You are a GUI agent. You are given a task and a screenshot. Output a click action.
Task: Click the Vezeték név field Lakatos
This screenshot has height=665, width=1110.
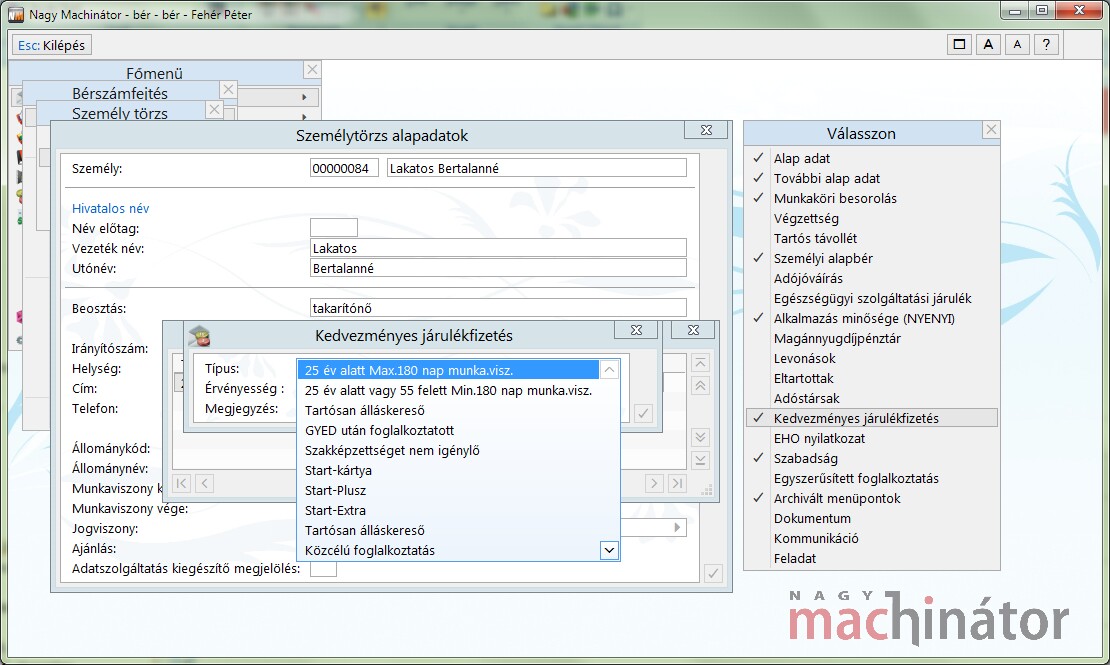pyautogui.click(x=498, y=248)
